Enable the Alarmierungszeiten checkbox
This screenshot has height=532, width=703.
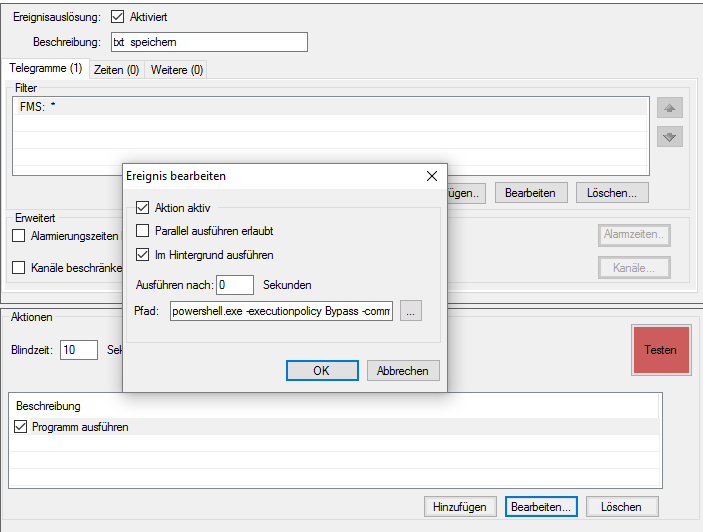point(19,236)
